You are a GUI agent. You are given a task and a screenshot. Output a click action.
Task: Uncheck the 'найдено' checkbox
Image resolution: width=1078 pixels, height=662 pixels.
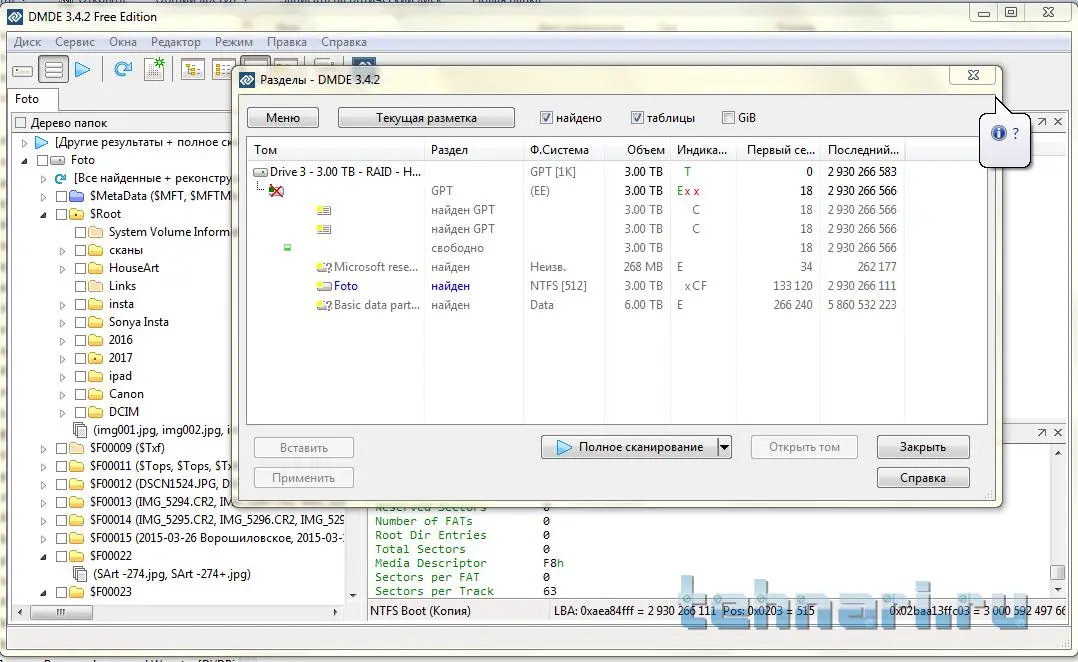coord(546,118)
